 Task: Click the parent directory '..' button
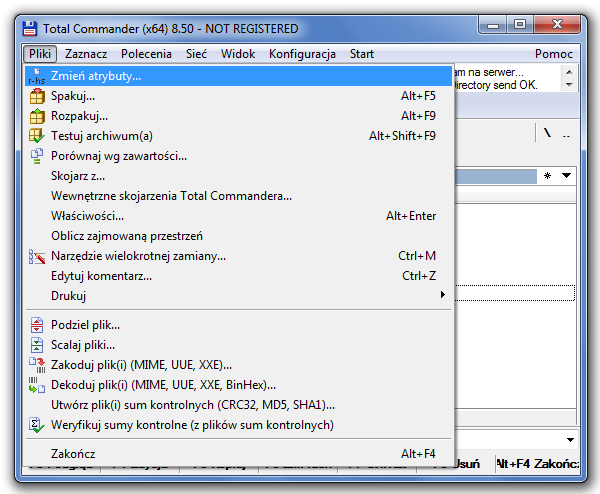tap(566, 135)
